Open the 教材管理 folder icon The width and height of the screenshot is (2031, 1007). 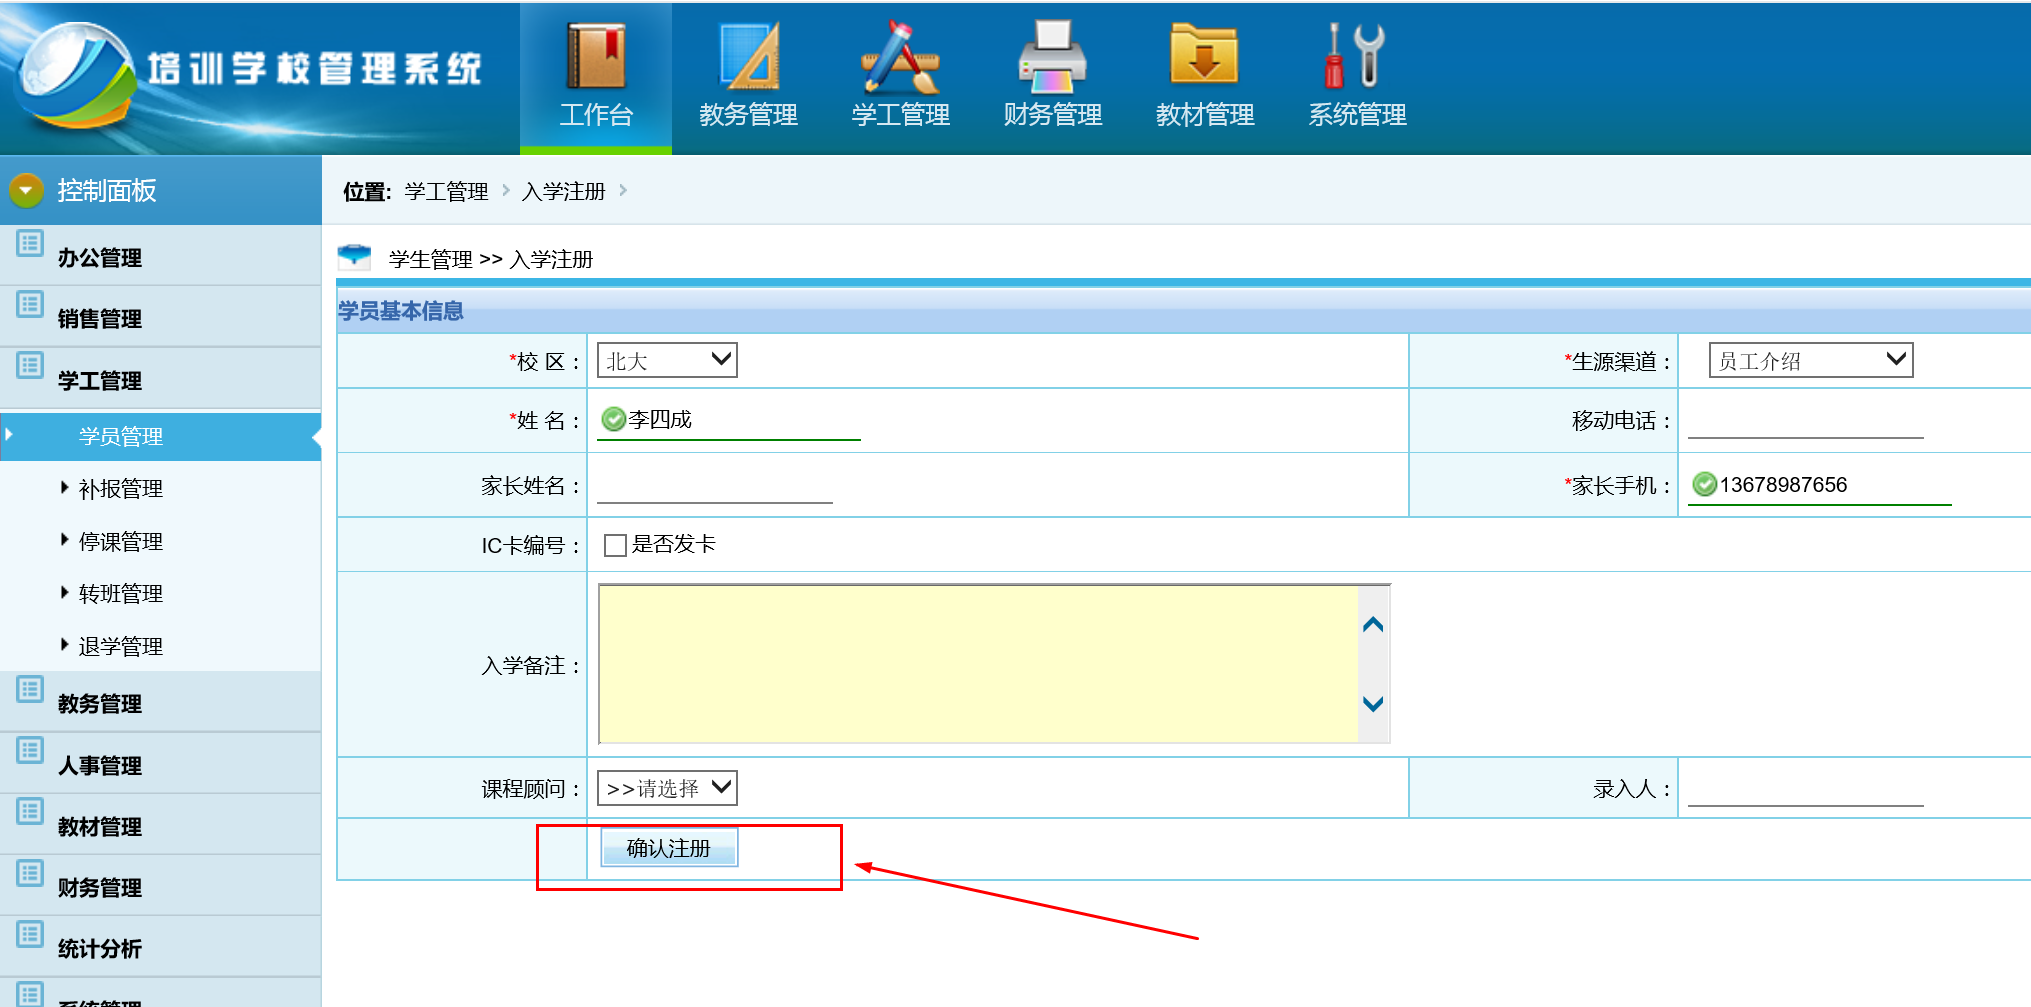1204,57
